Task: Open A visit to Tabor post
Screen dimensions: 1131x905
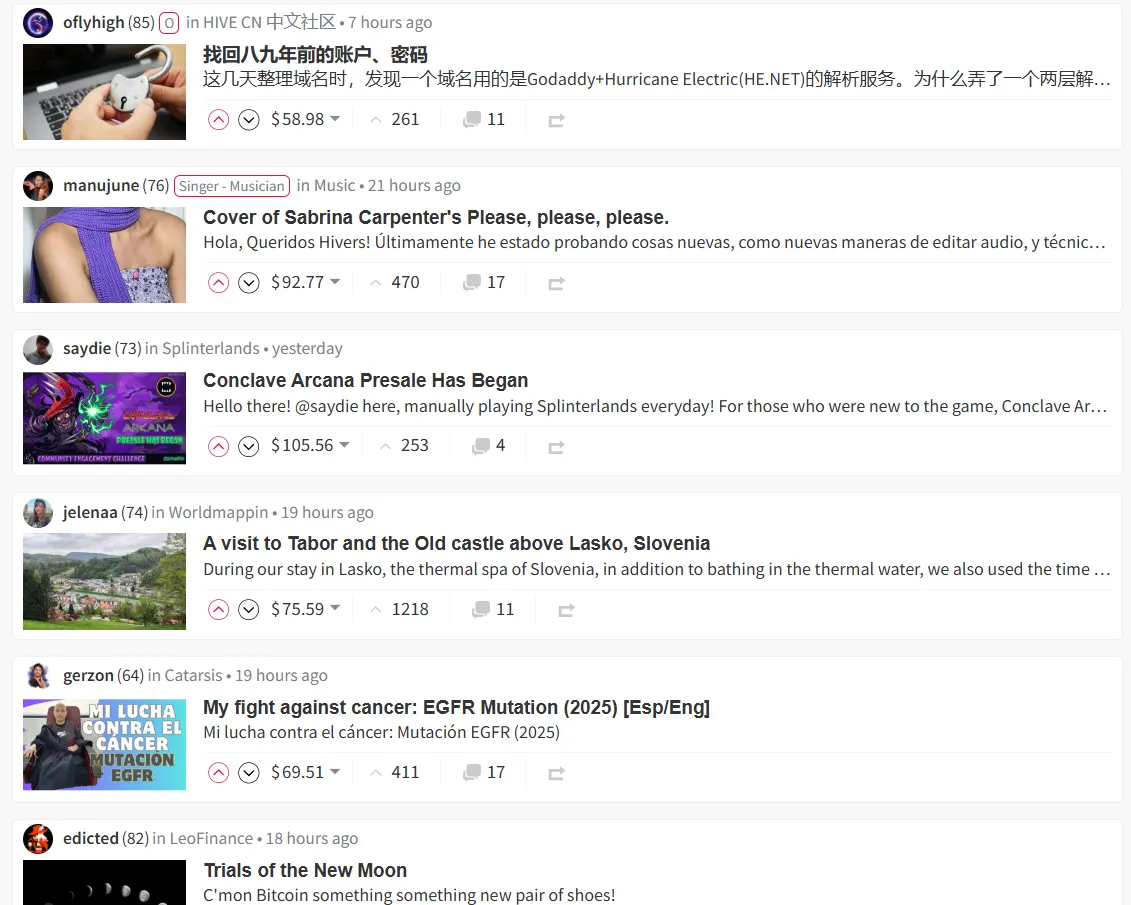Action: pyautogui.click(x=456, y=543)
